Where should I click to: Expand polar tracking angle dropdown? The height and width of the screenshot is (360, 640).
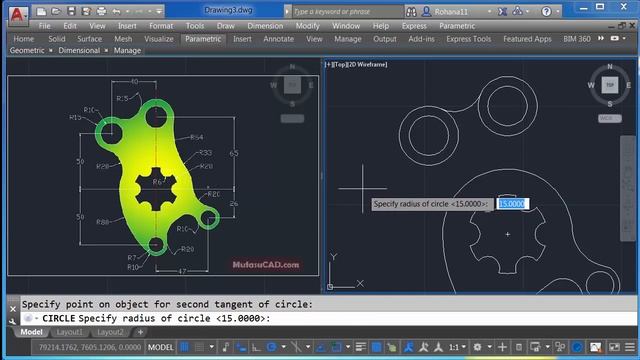click(x=283, y=347)
